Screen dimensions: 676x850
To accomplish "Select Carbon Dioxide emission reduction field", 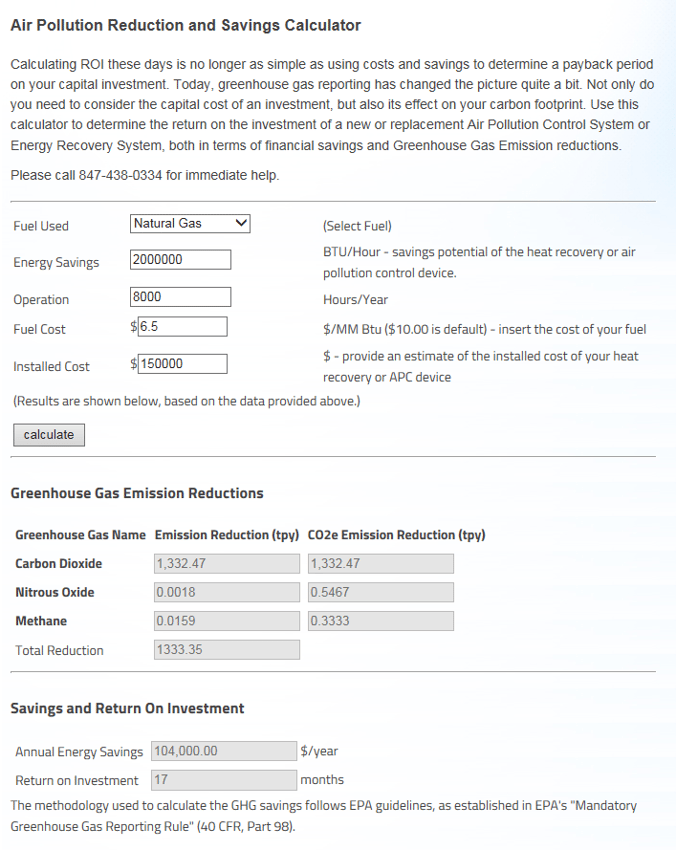I will pos(227,564).
